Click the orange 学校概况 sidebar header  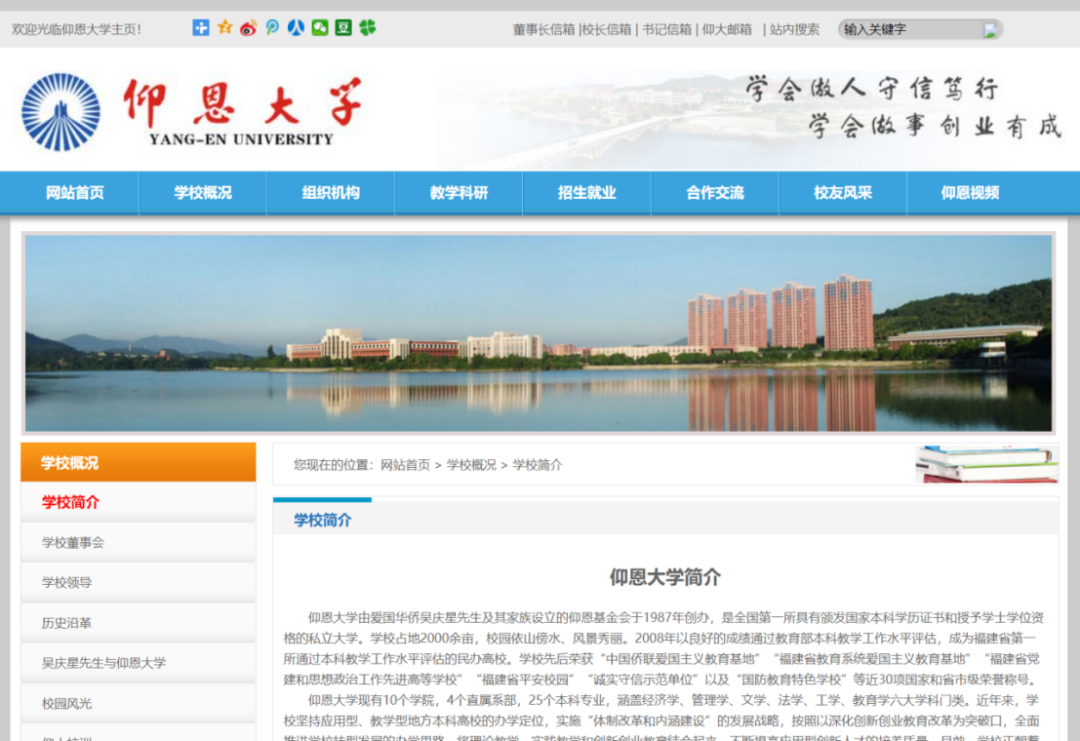138,462
